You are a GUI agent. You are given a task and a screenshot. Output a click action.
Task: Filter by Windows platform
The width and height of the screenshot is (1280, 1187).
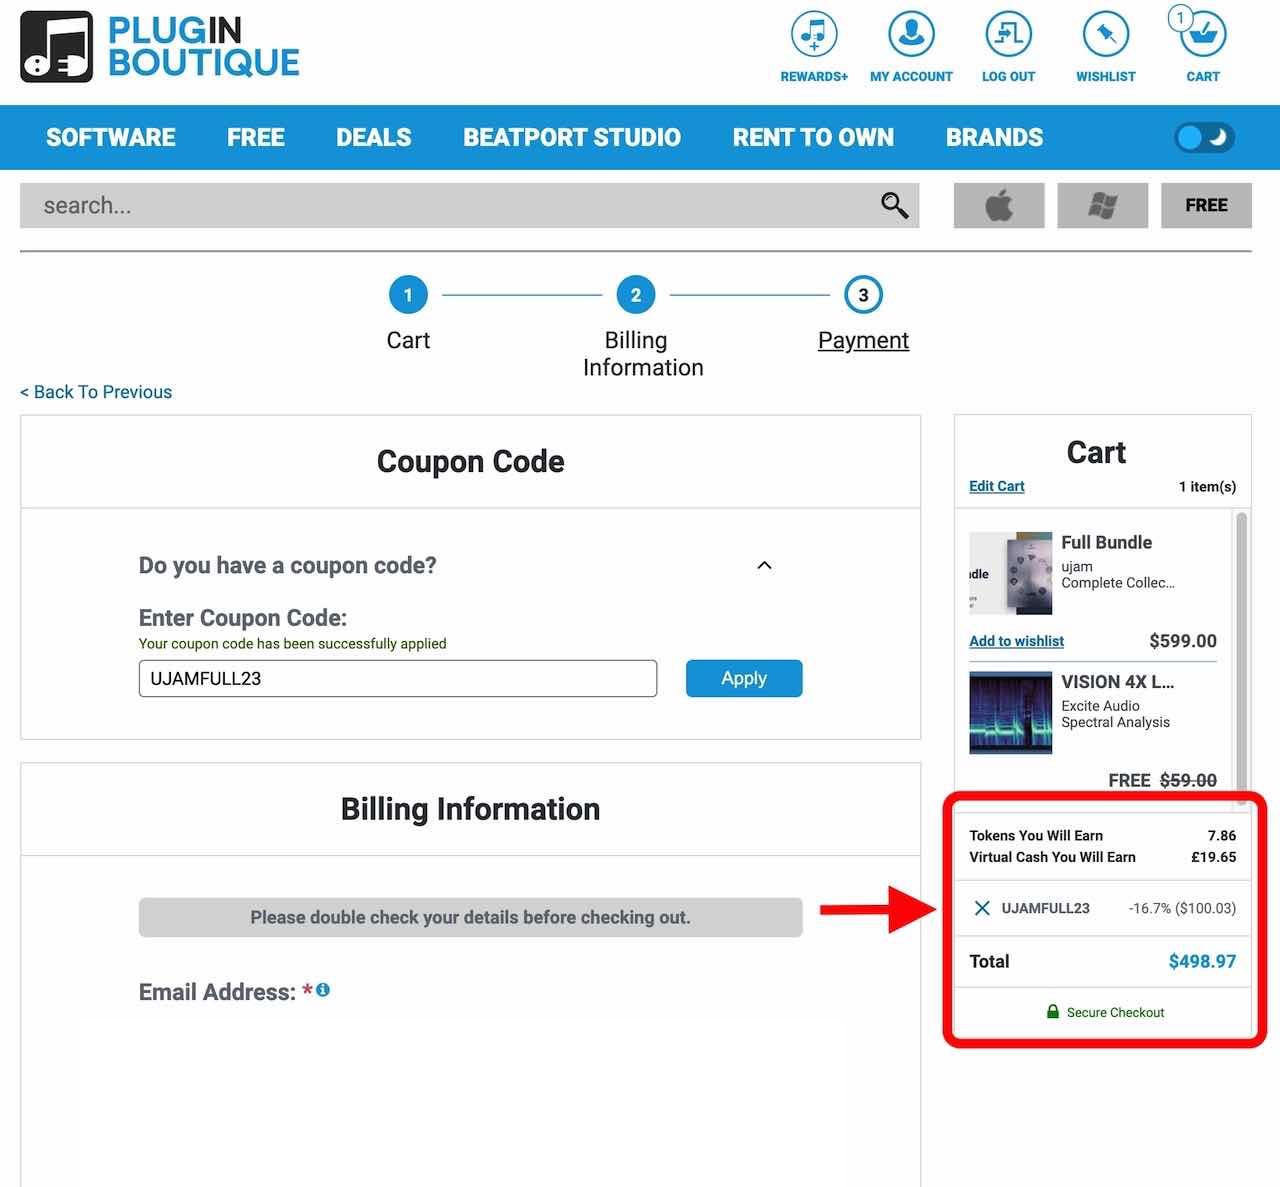(1102, 206)
